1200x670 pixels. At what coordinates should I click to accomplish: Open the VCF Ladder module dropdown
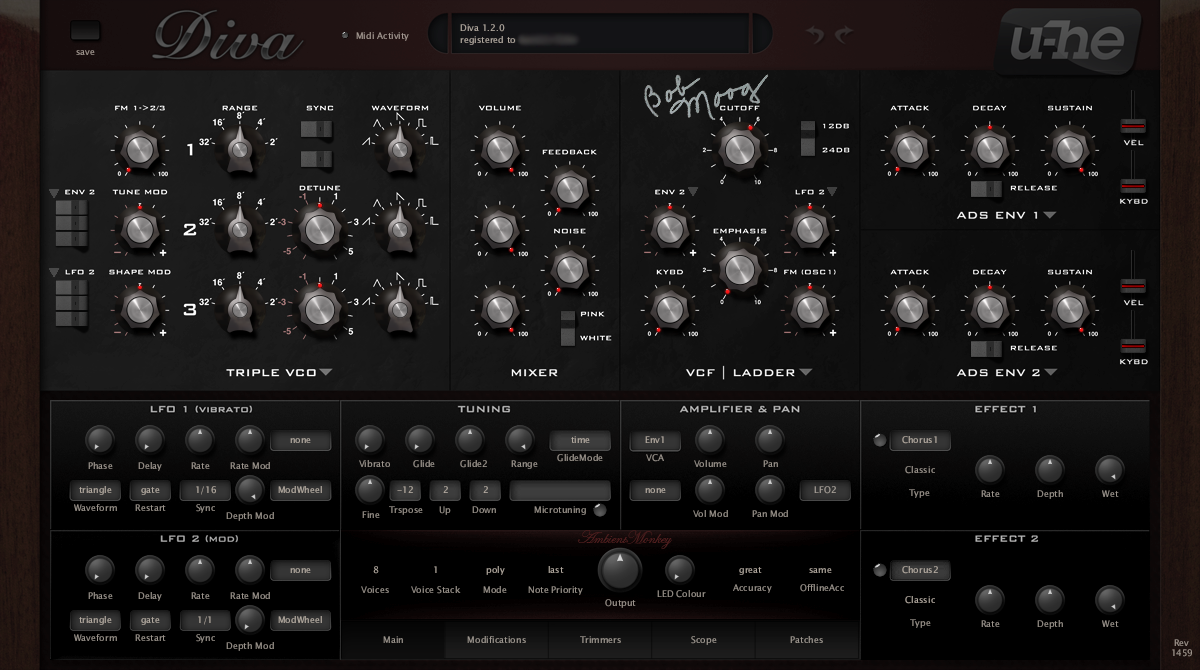point(805,373)
